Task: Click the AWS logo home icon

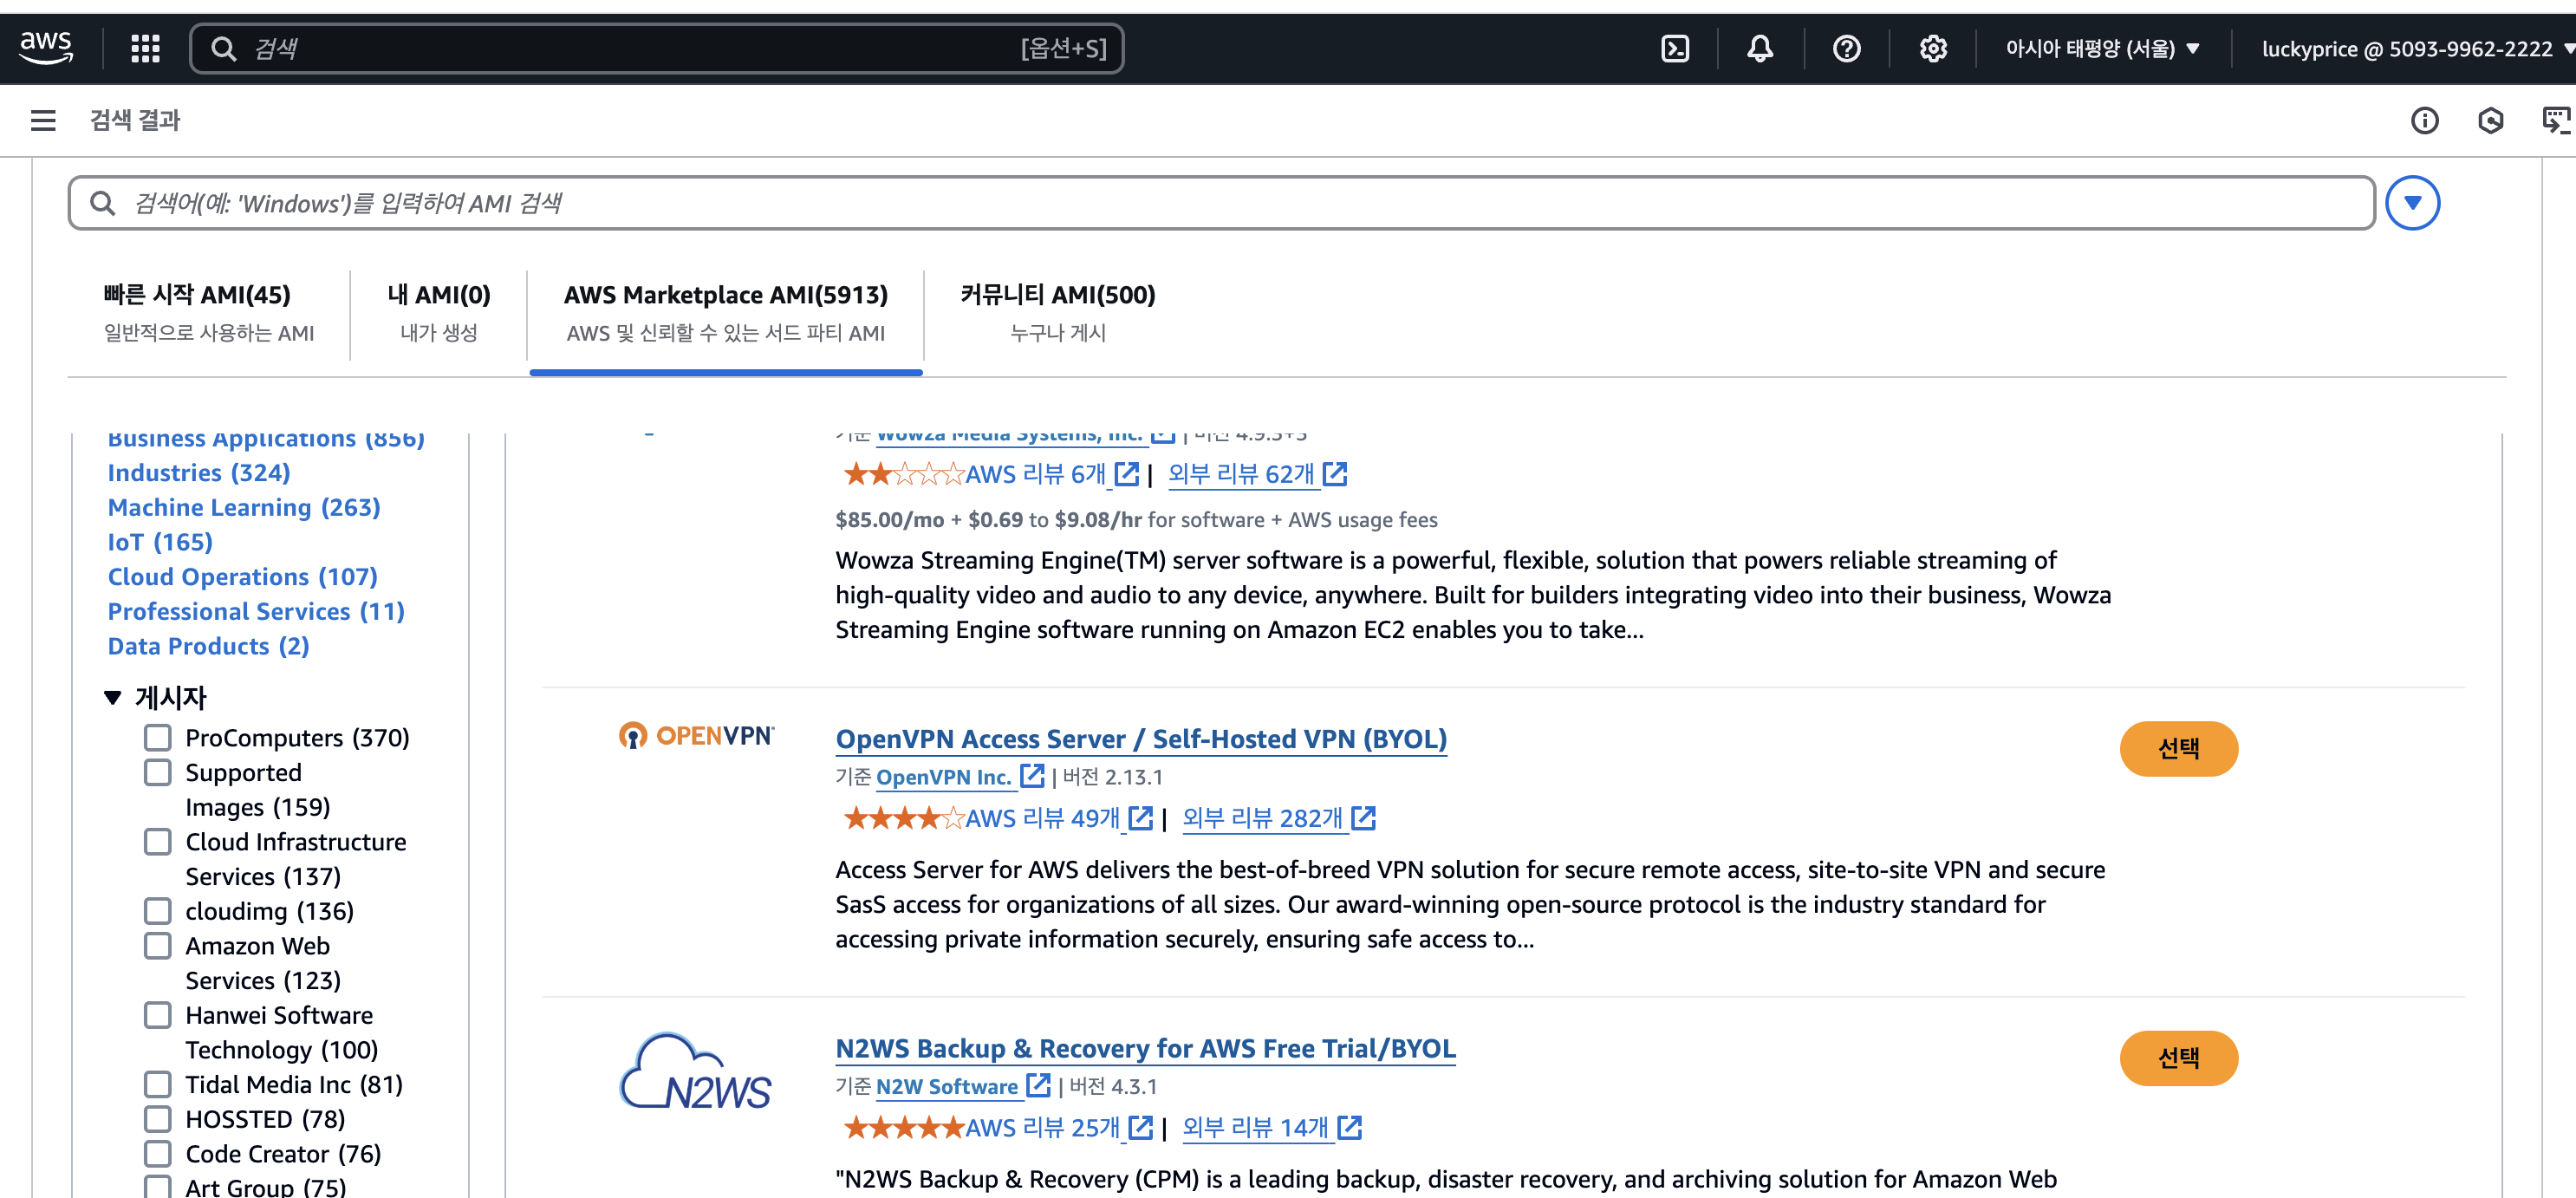Action: (46, 46)
